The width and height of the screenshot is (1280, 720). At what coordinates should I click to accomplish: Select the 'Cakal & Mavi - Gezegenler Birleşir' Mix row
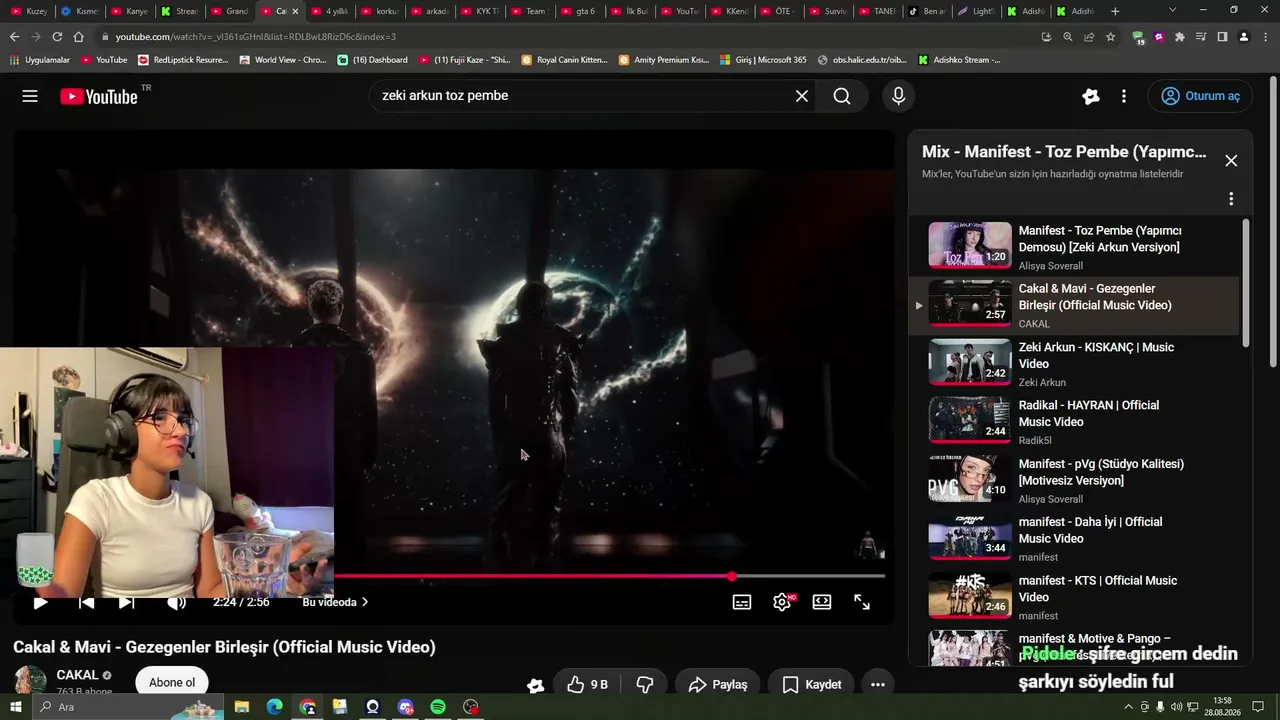point(1074,305)
